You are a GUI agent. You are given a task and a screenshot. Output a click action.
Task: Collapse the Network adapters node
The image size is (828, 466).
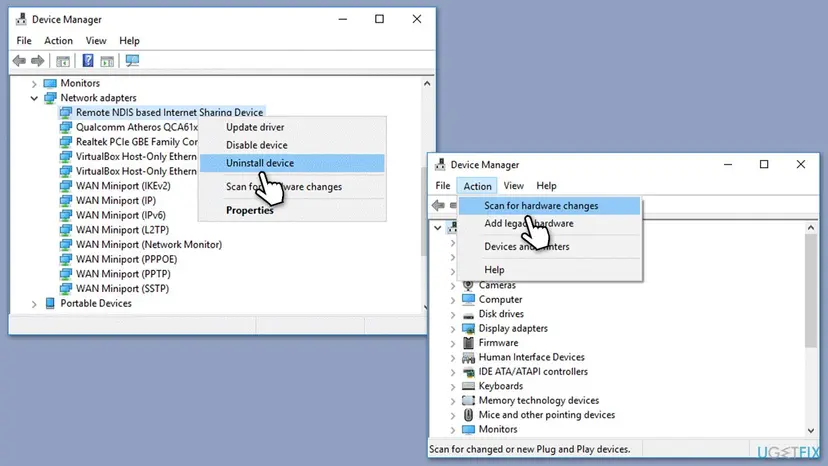(34, 98)
